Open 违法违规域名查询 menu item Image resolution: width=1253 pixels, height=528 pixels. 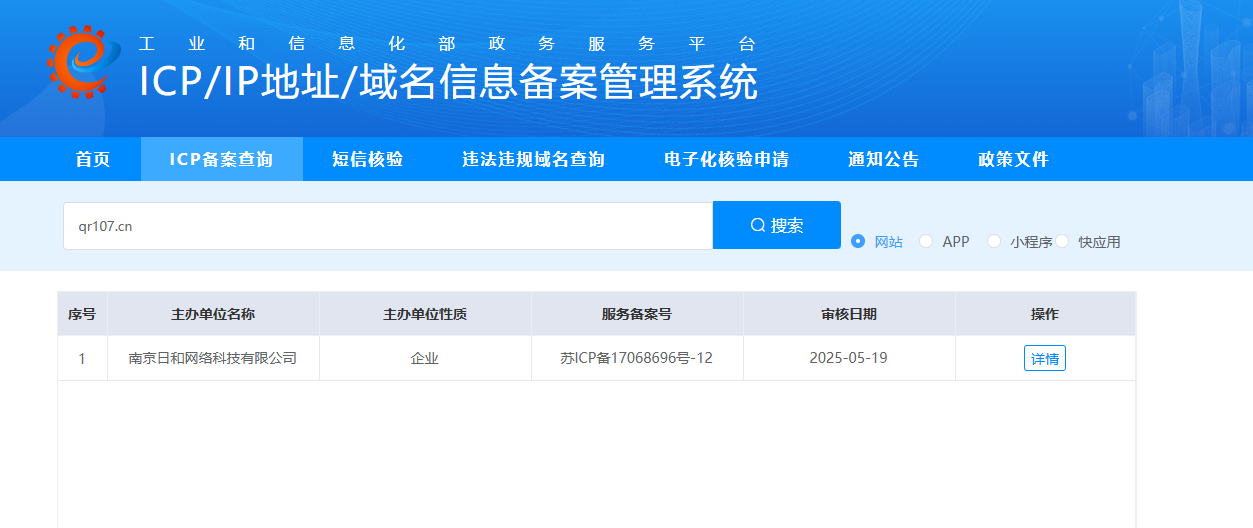click(533, 159)
